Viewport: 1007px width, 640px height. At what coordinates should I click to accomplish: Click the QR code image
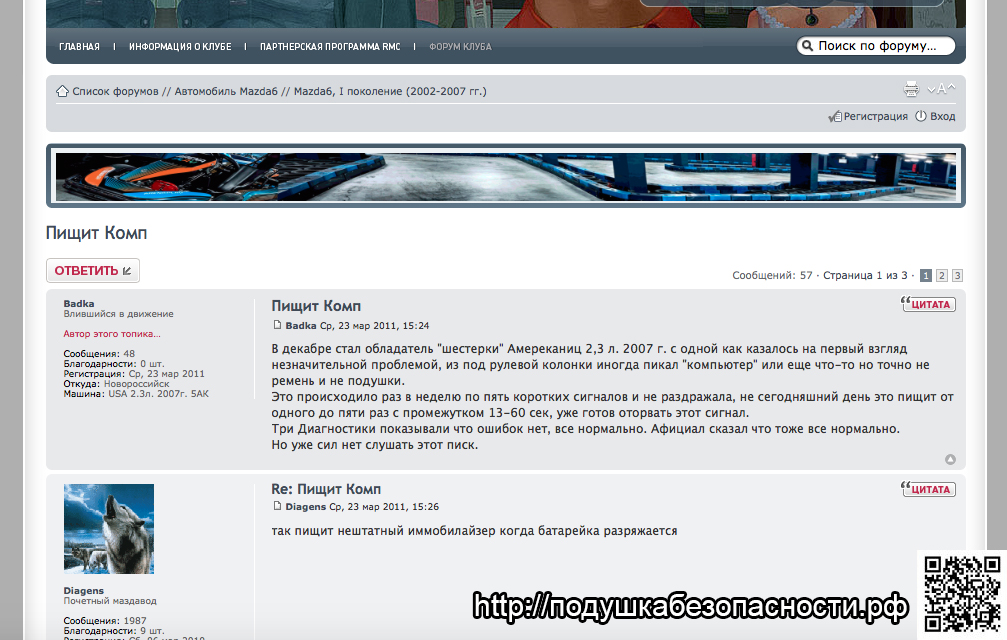coord(961,590)
